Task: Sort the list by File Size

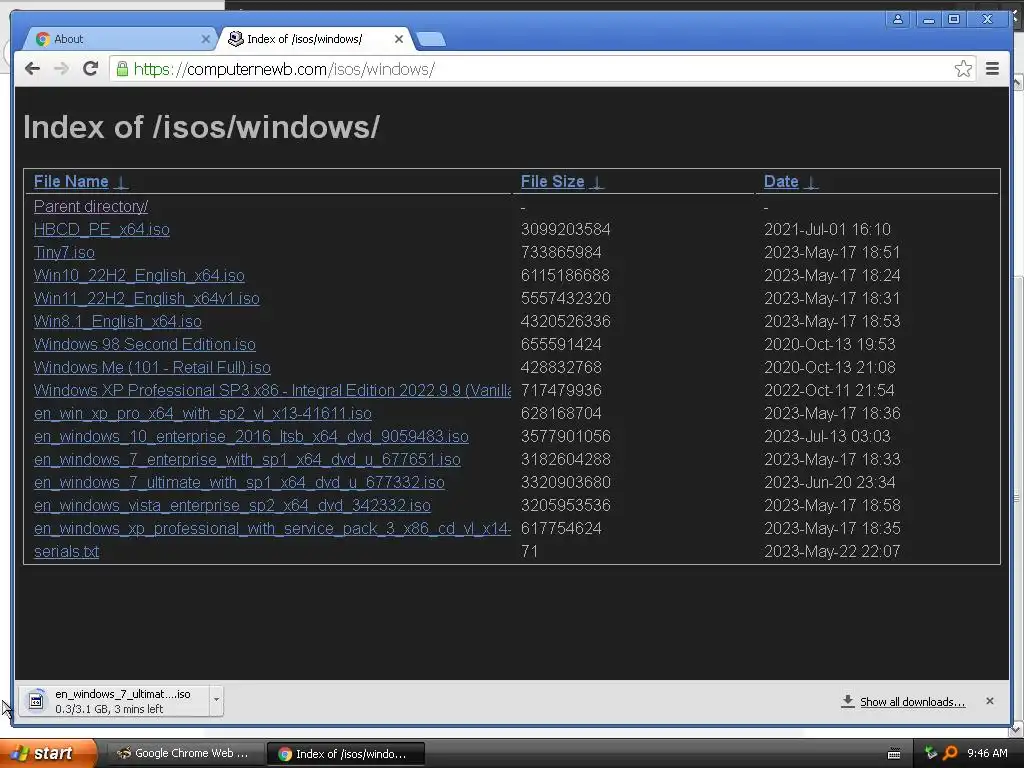Action: click(552, 182)
